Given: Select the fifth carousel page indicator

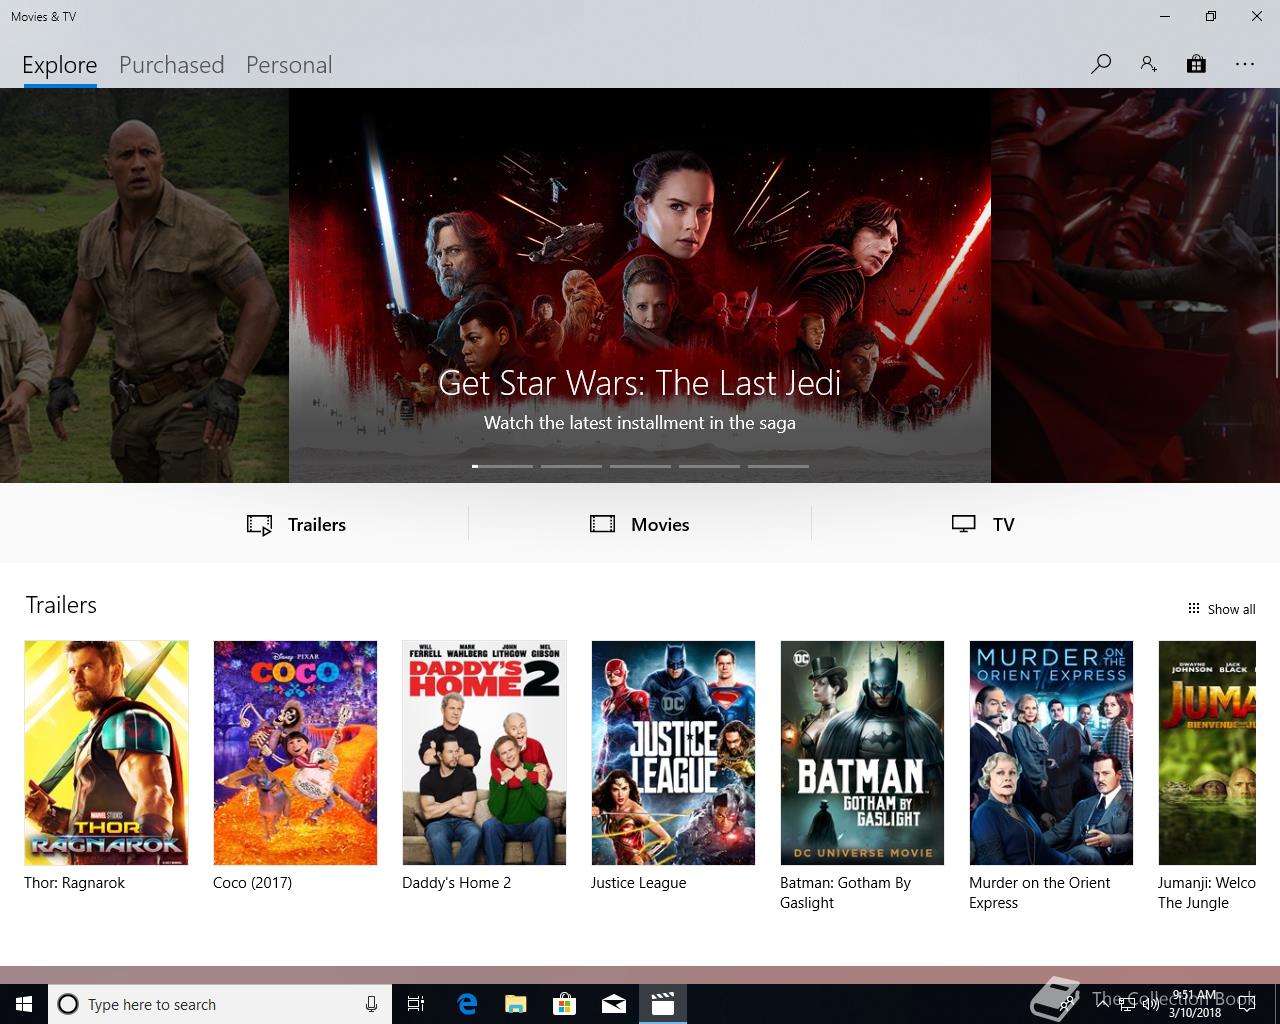Looking at the screenshot, I should (778, 466).
